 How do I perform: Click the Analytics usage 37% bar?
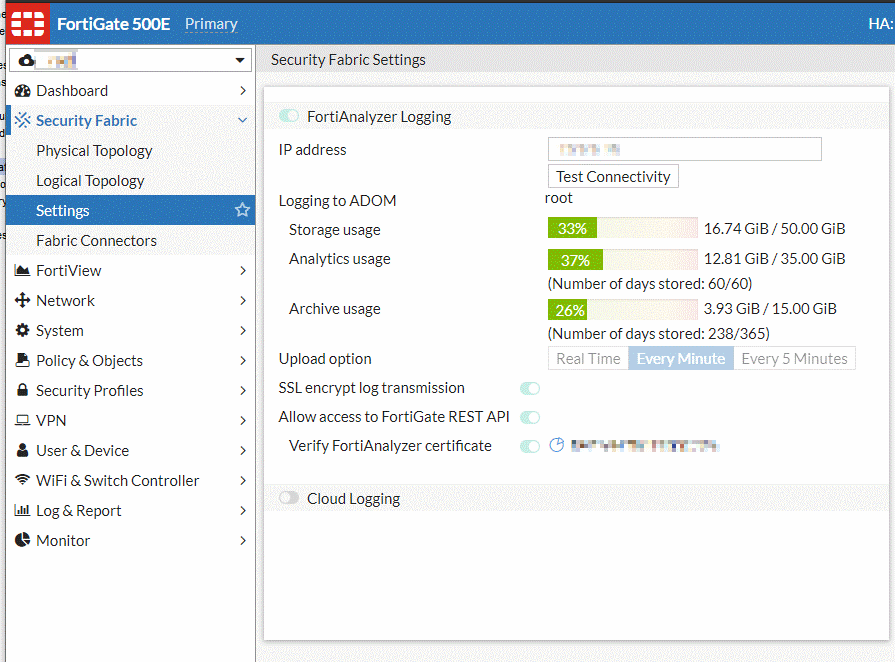(x=622, y=260)
